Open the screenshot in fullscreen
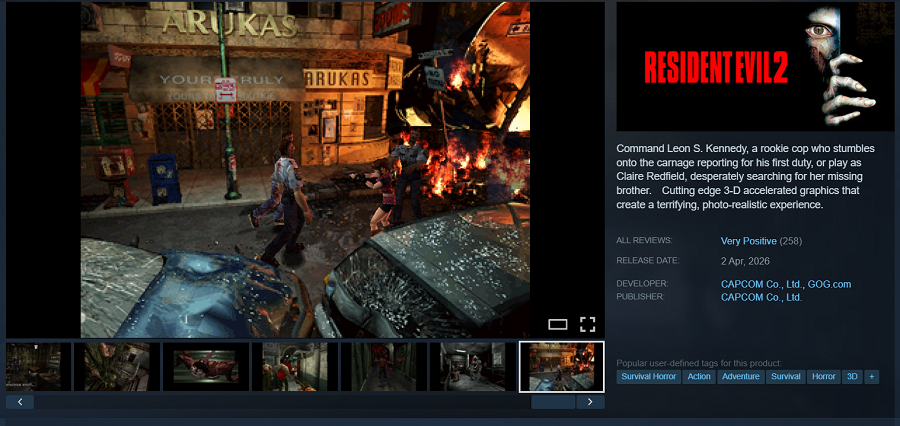The height and width of the screenshot is (426, 900). tap(587, 324)
